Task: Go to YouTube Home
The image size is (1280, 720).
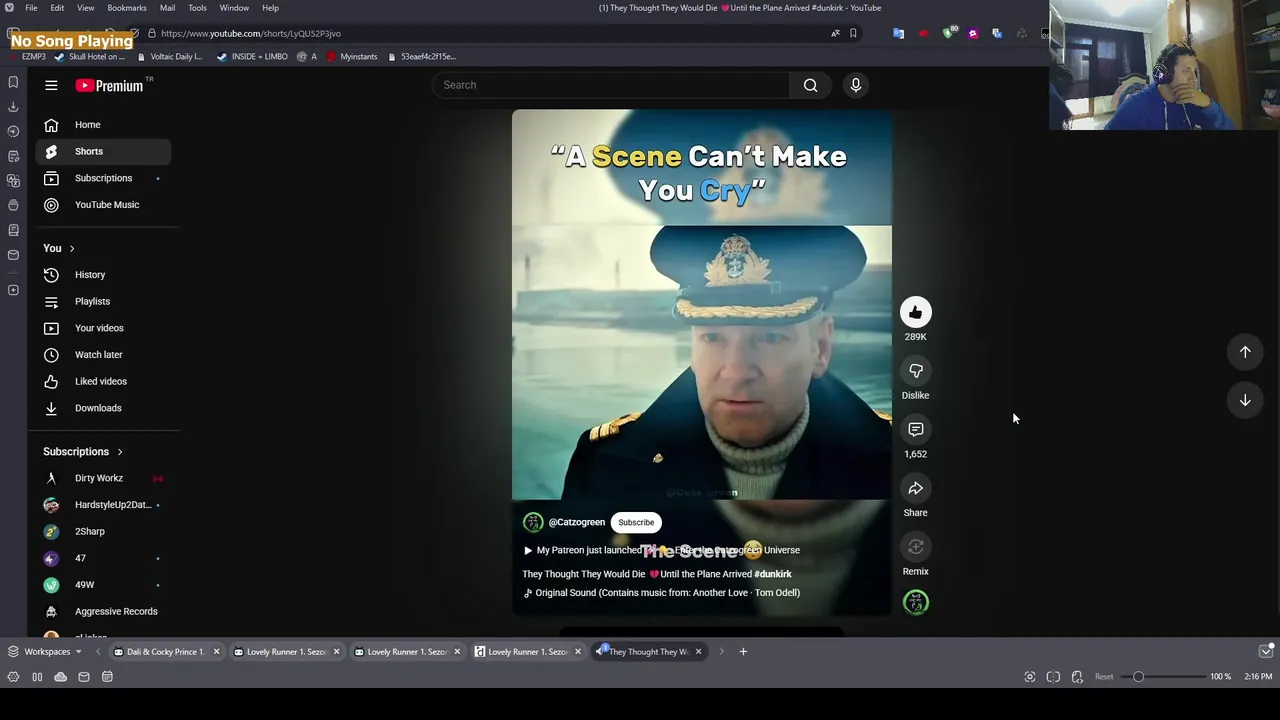Action: click(x=103, y=125)
